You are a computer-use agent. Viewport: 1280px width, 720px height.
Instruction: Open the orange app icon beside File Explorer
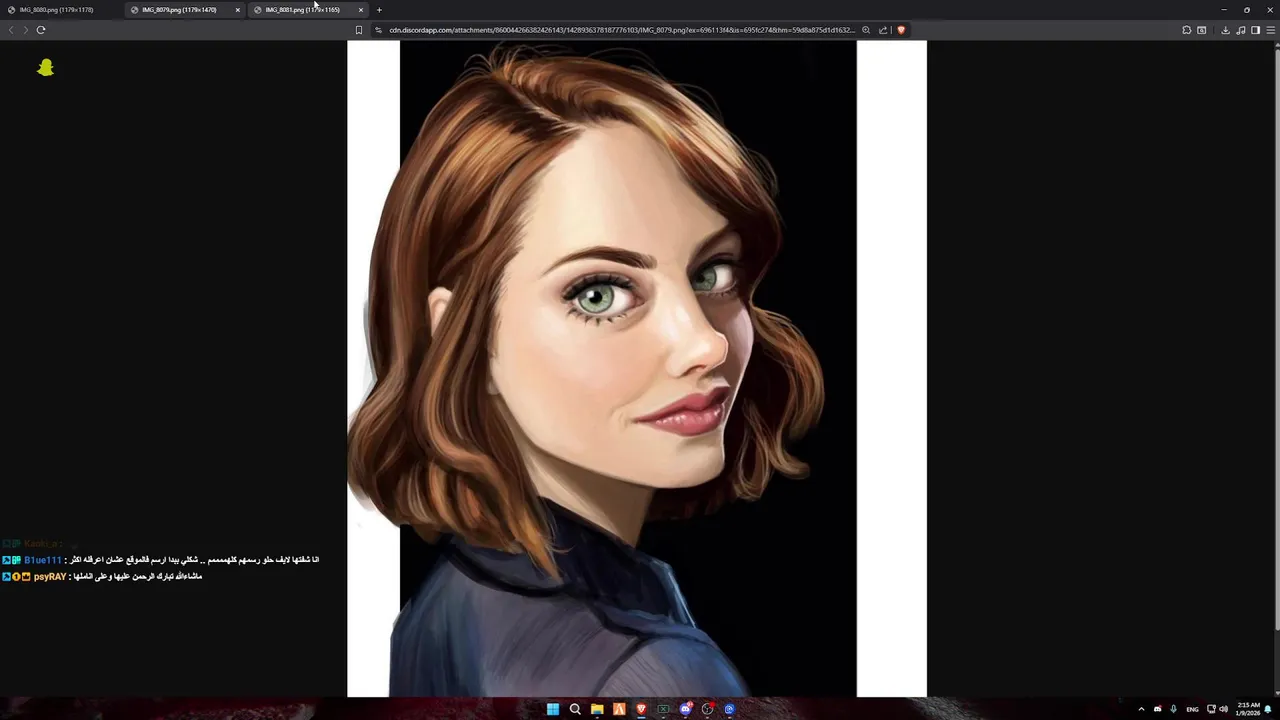pyautogui.click(x=619, y=709)
